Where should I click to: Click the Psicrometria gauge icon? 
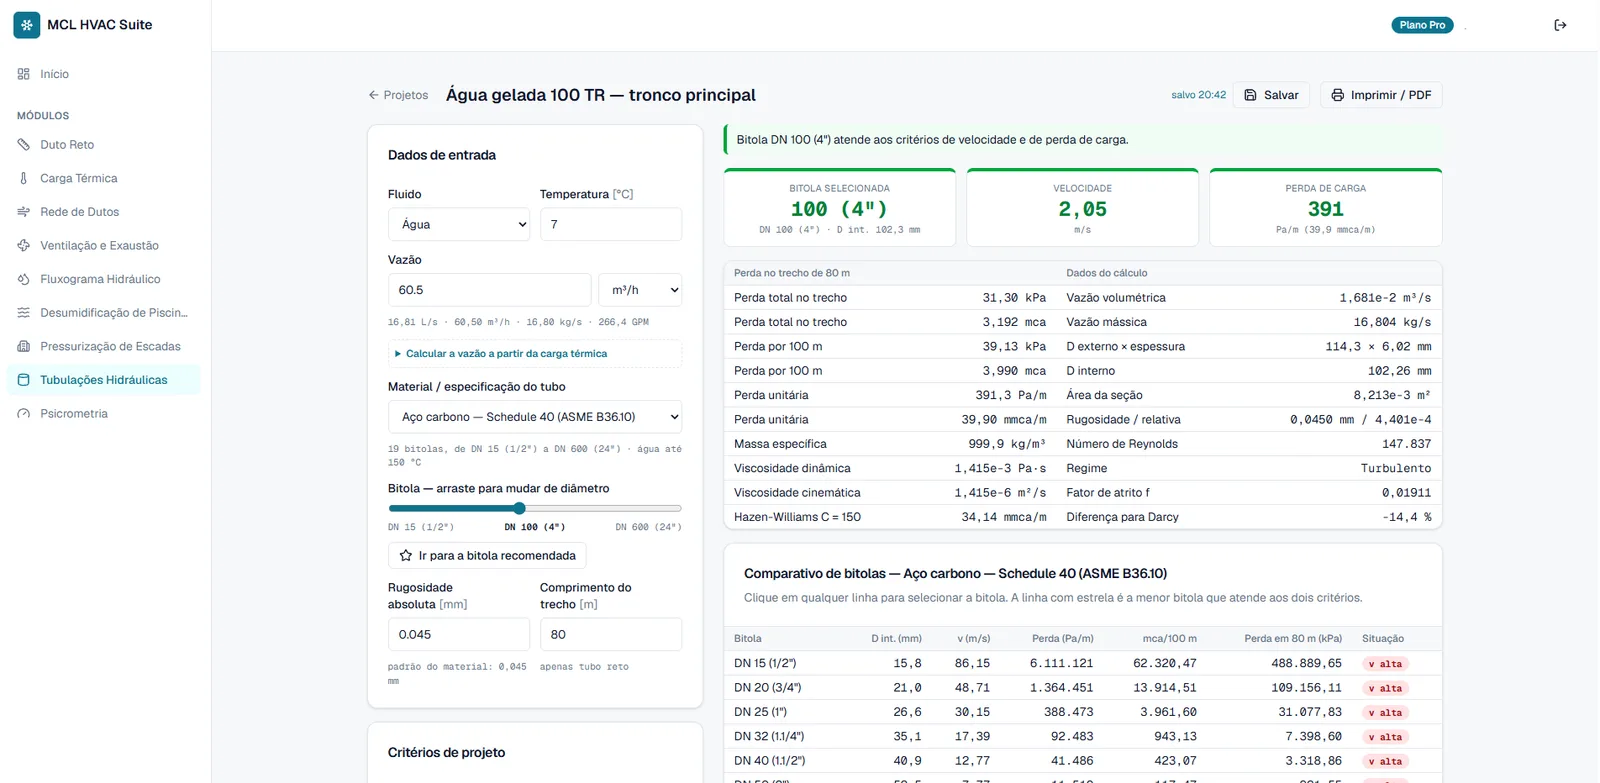pyautogui.click(x=24, y=414)
